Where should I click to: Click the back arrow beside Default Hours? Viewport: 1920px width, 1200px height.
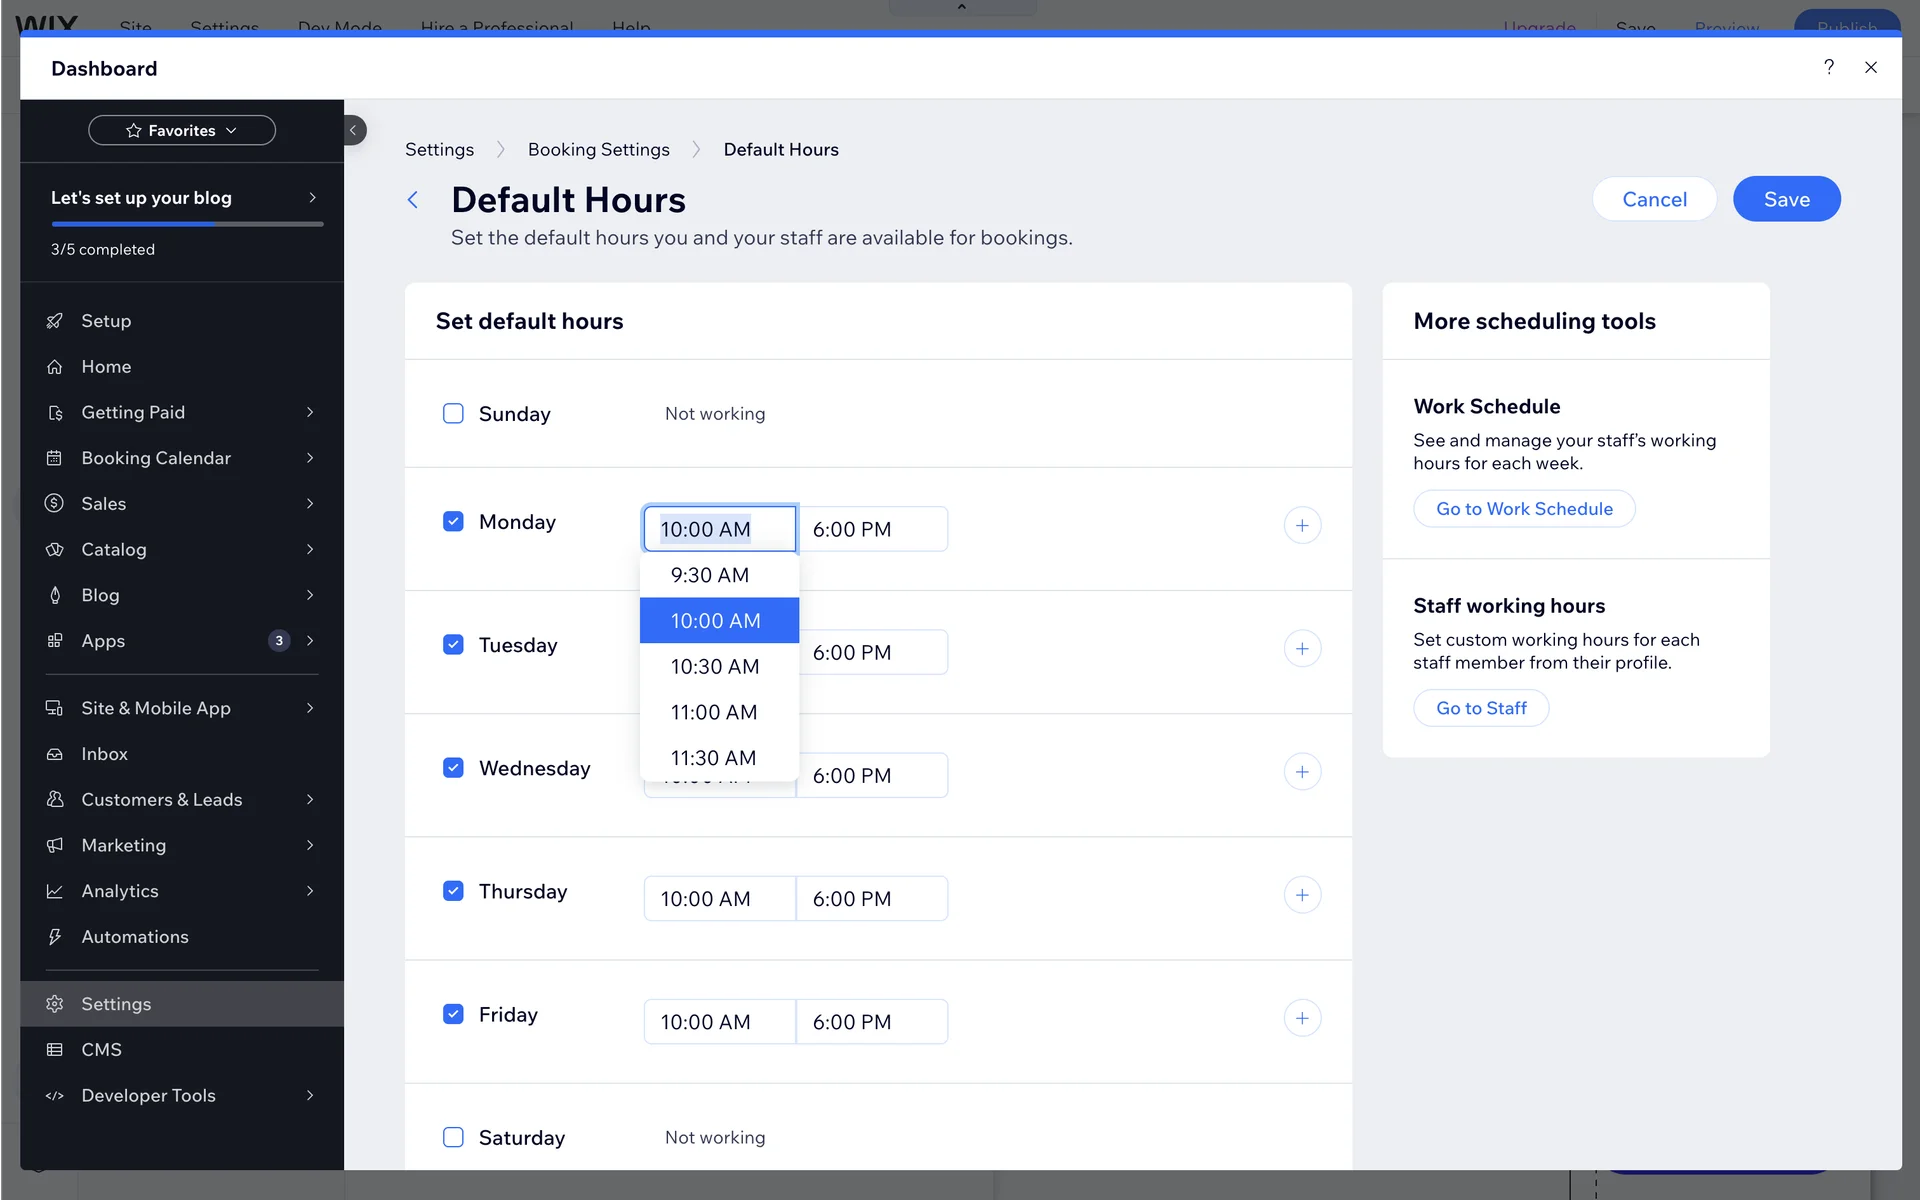(x=413, y=200)
